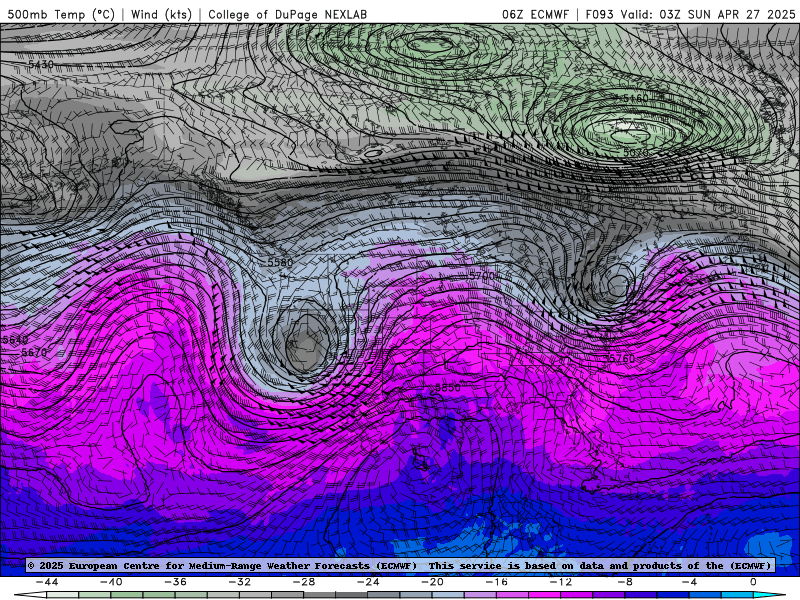Click the -4 color scale label
The height and width of the screenshot is (600, 800).
[689, 582]
